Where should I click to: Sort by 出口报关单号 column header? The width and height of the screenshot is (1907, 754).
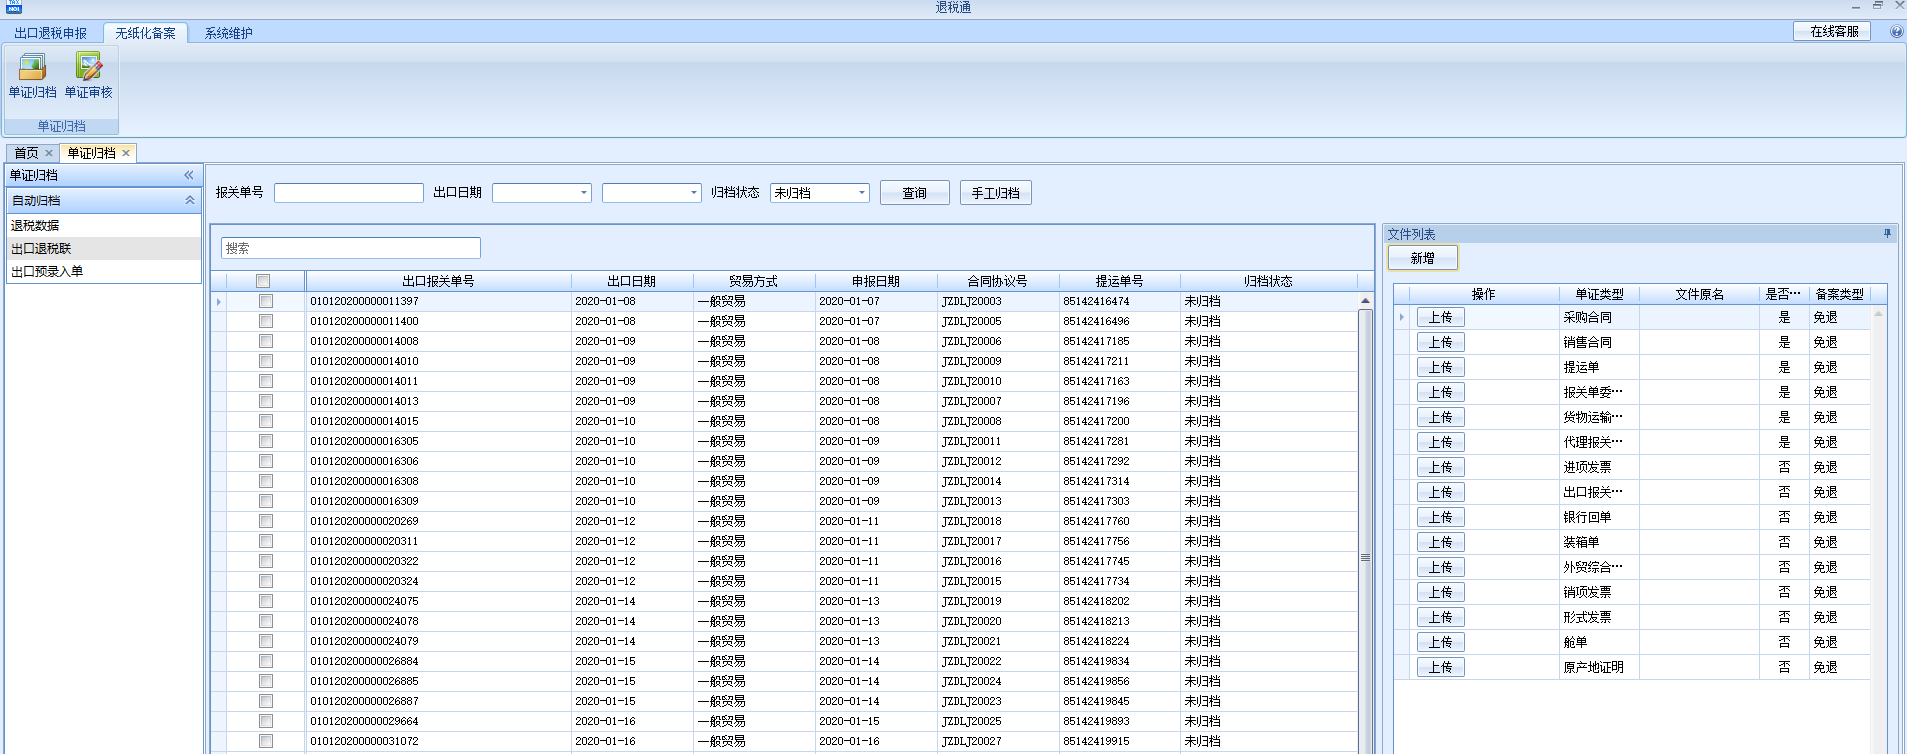[438, 281]
